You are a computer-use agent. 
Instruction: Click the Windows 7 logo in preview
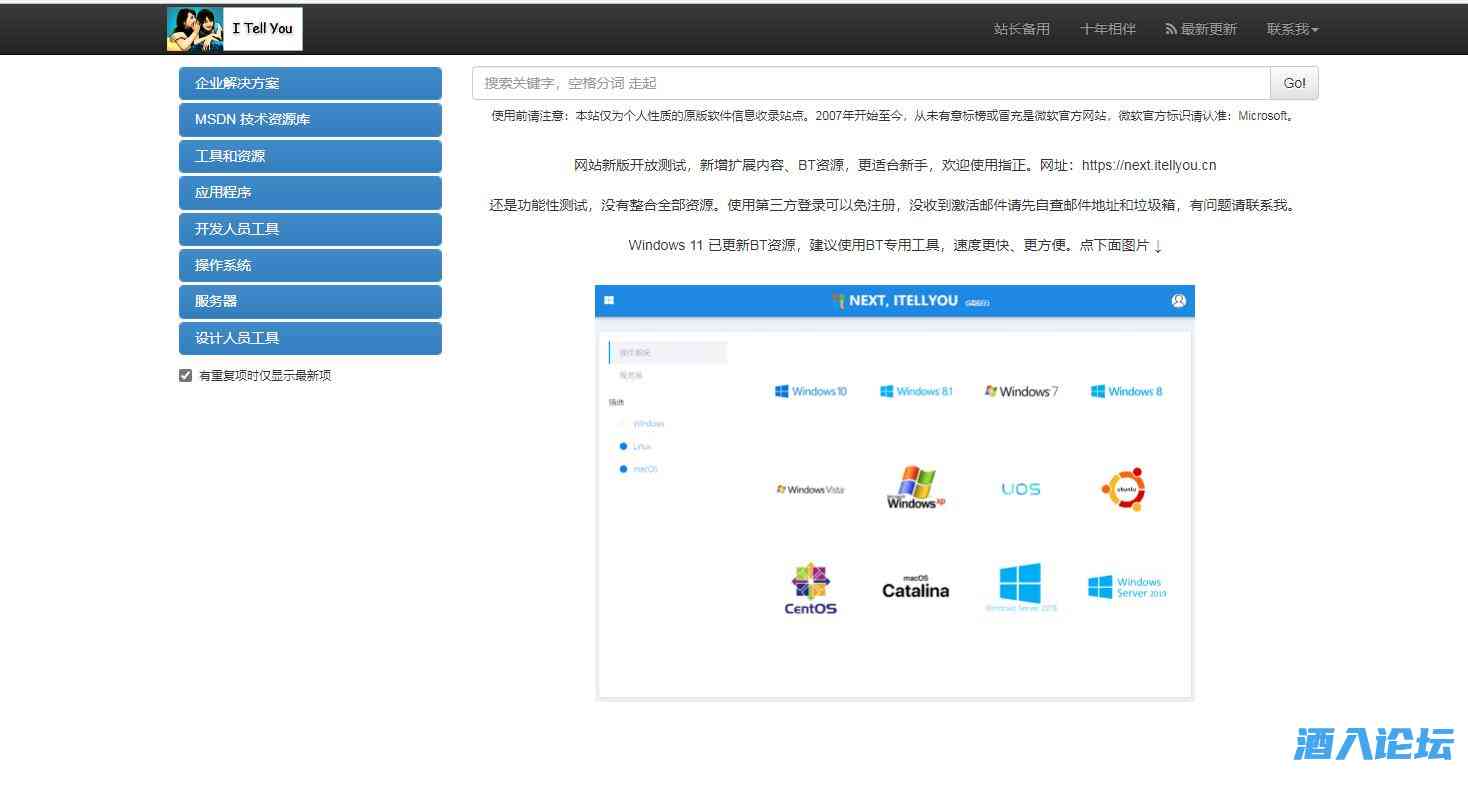1021,391
